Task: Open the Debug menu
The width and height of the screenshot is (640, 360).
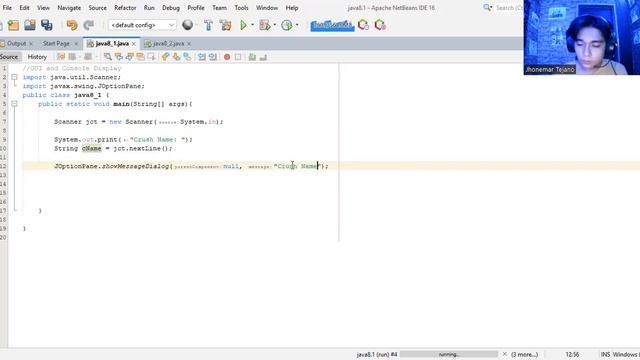Action: click(171, 8)
